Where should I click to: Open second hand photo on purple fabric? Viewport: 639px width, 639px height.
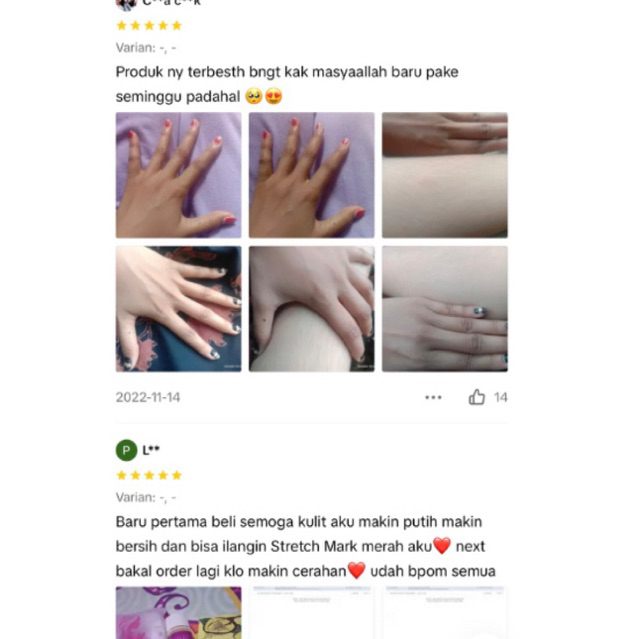pos(312,175)
